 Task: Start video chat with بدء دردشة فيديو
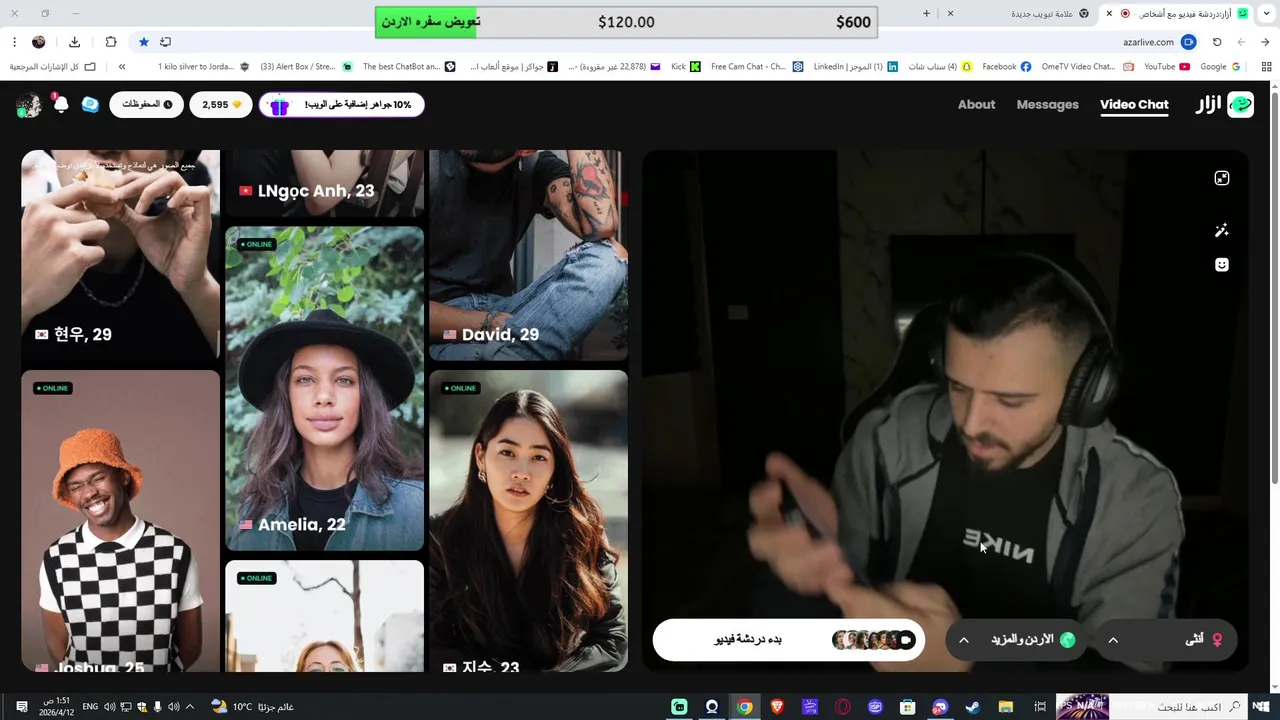(x=789, y=640)
